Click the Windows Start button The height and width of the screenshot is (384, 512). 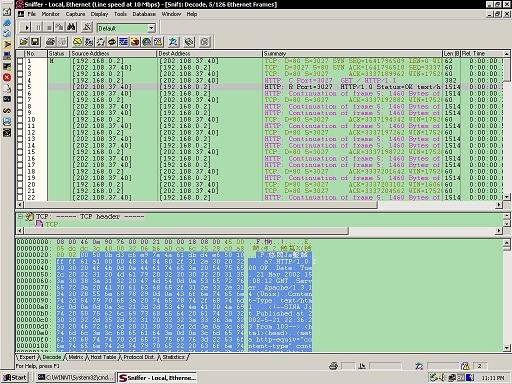15,377
